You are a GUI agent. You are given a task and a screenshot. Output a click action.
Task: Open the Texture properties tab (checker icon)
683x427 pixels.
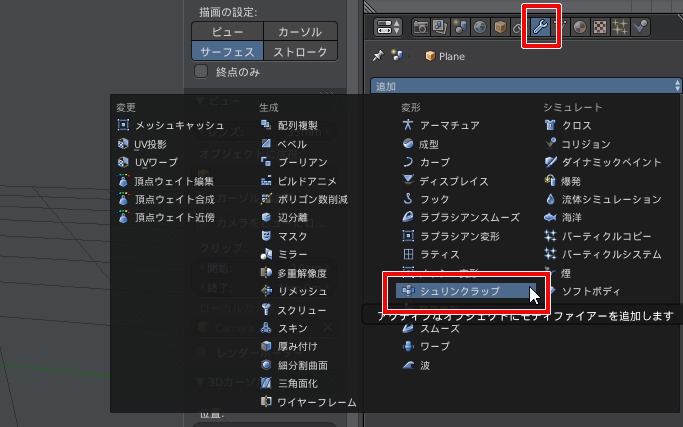point(600,27)
